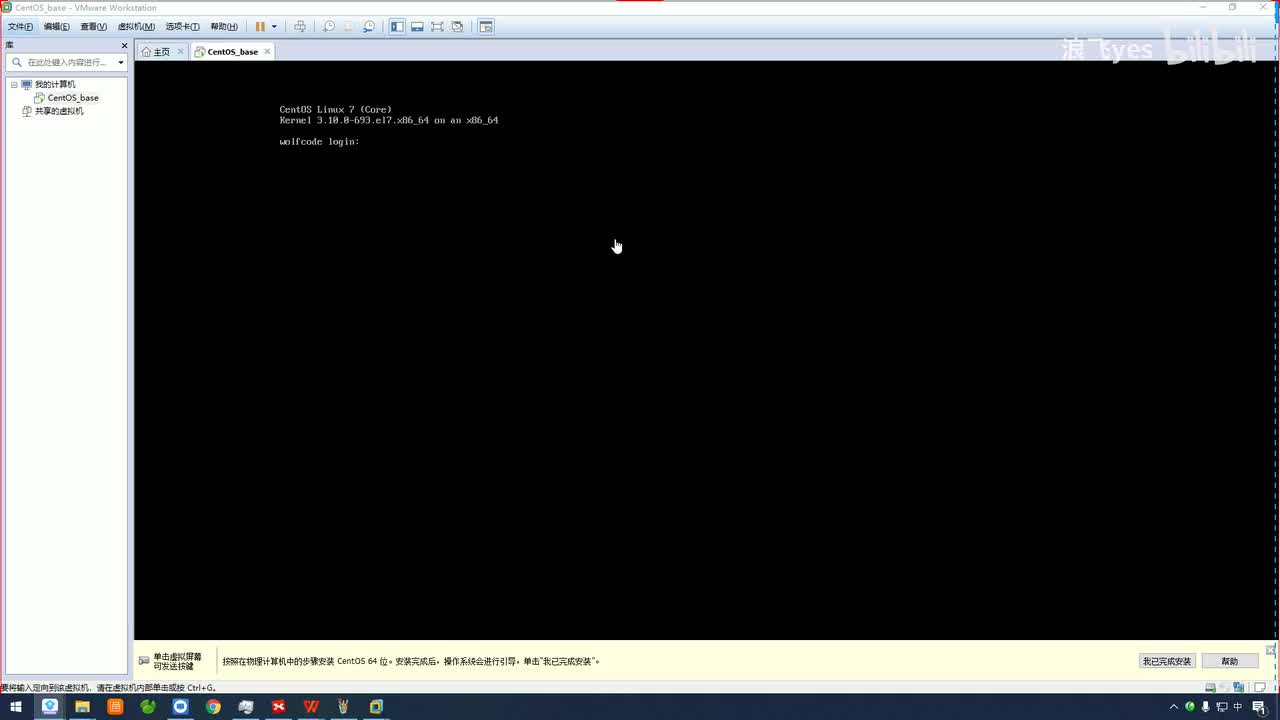
Task: Toggle the library sidebar view button
Action: 397,27
